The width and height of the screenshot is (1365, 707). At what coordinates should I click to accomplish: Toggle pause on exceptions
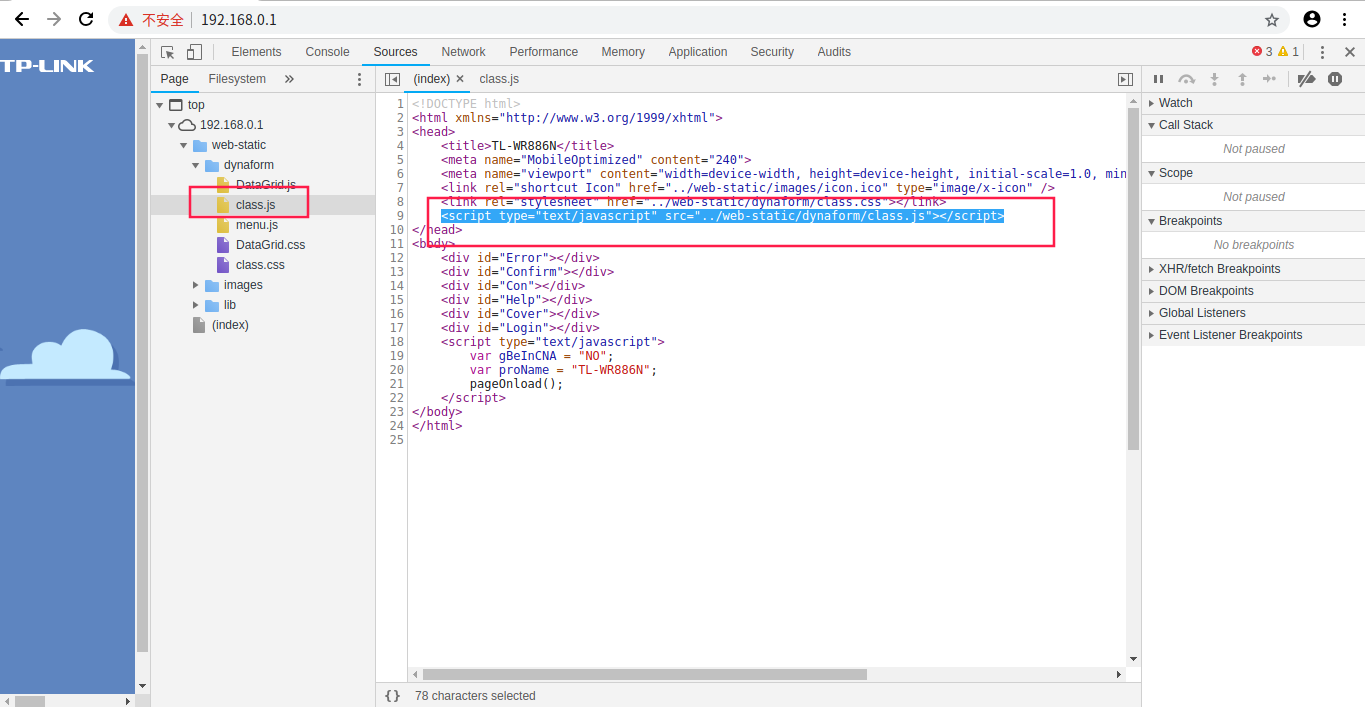coord(1335,79)
